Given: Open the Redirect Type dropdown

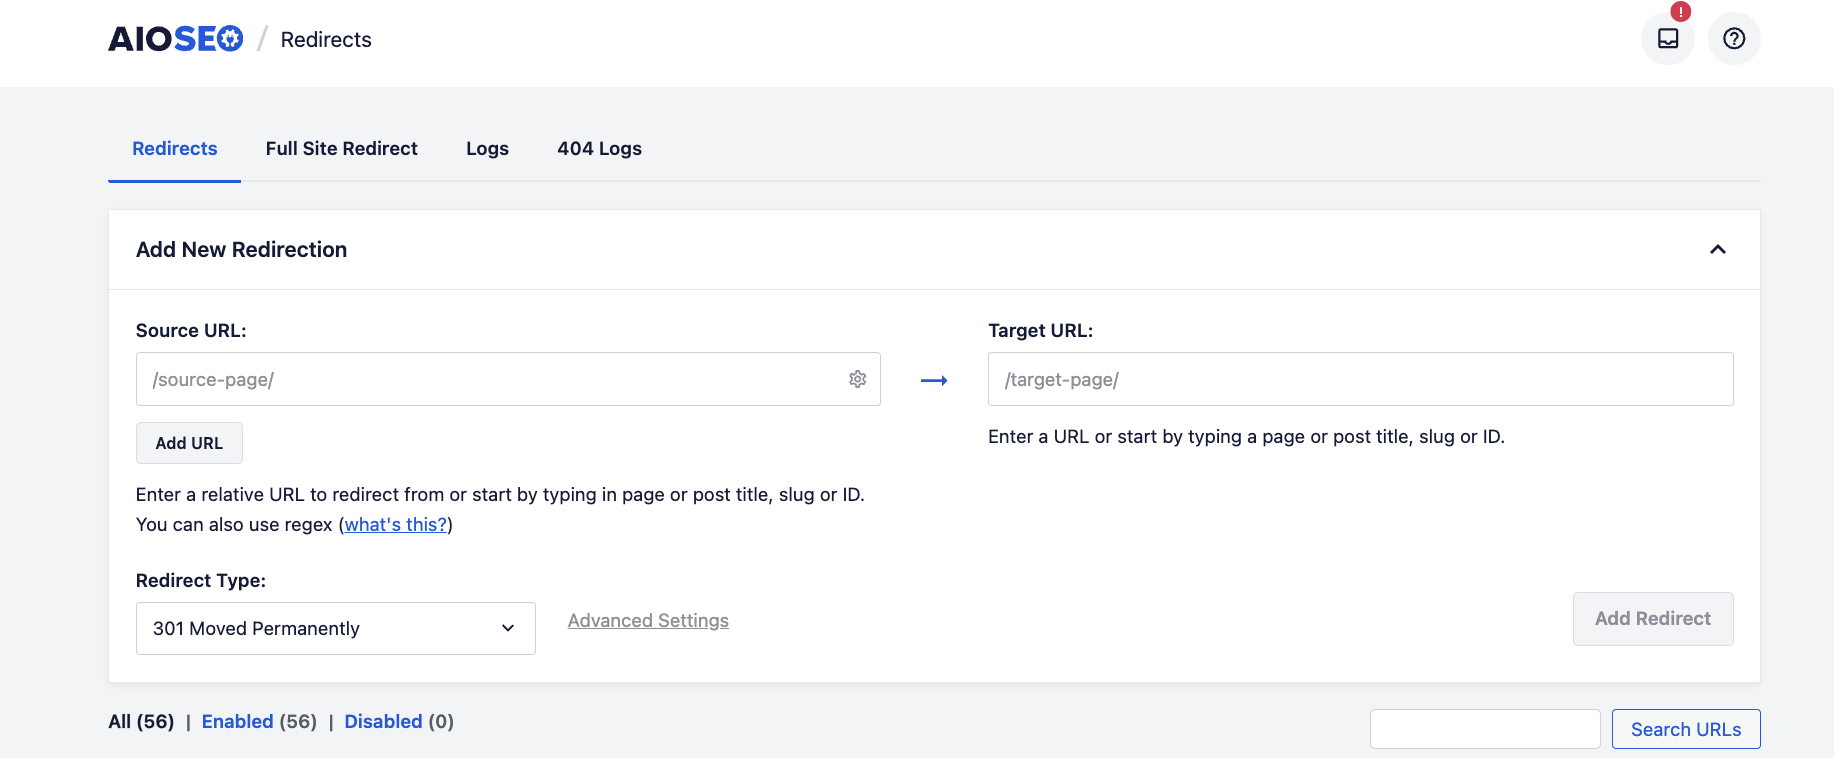Looking at the screenshot, I should pos(335,628).
